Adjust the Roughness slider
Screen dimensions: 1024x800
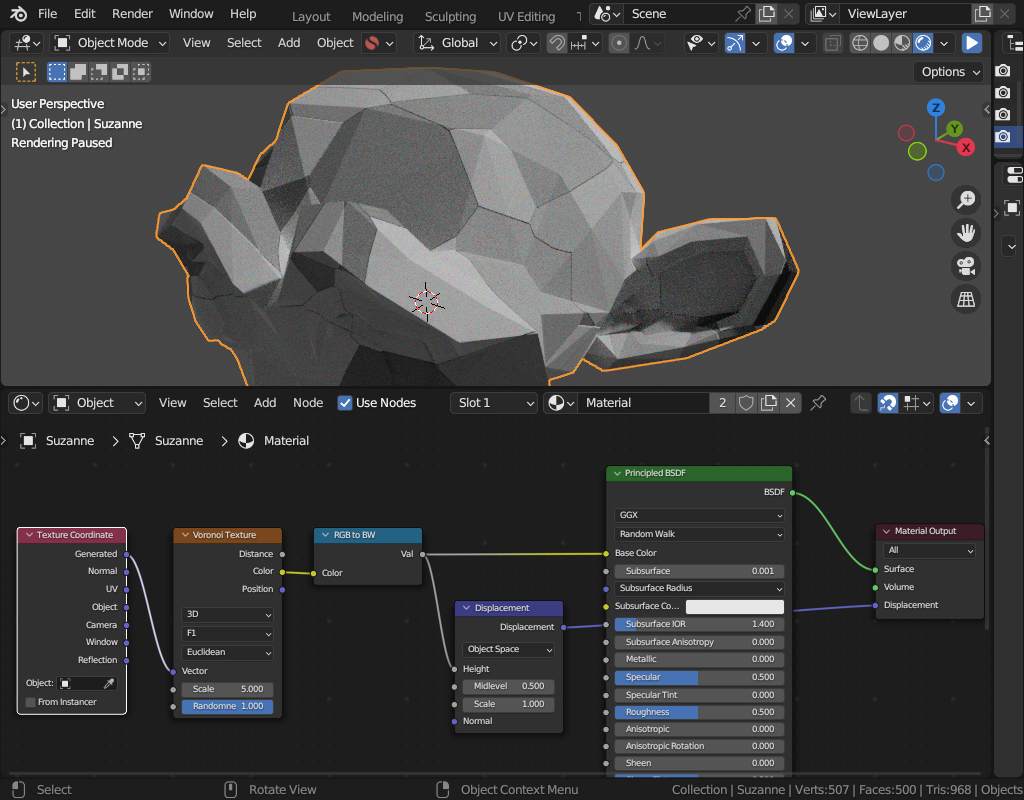tap(699, 712)
